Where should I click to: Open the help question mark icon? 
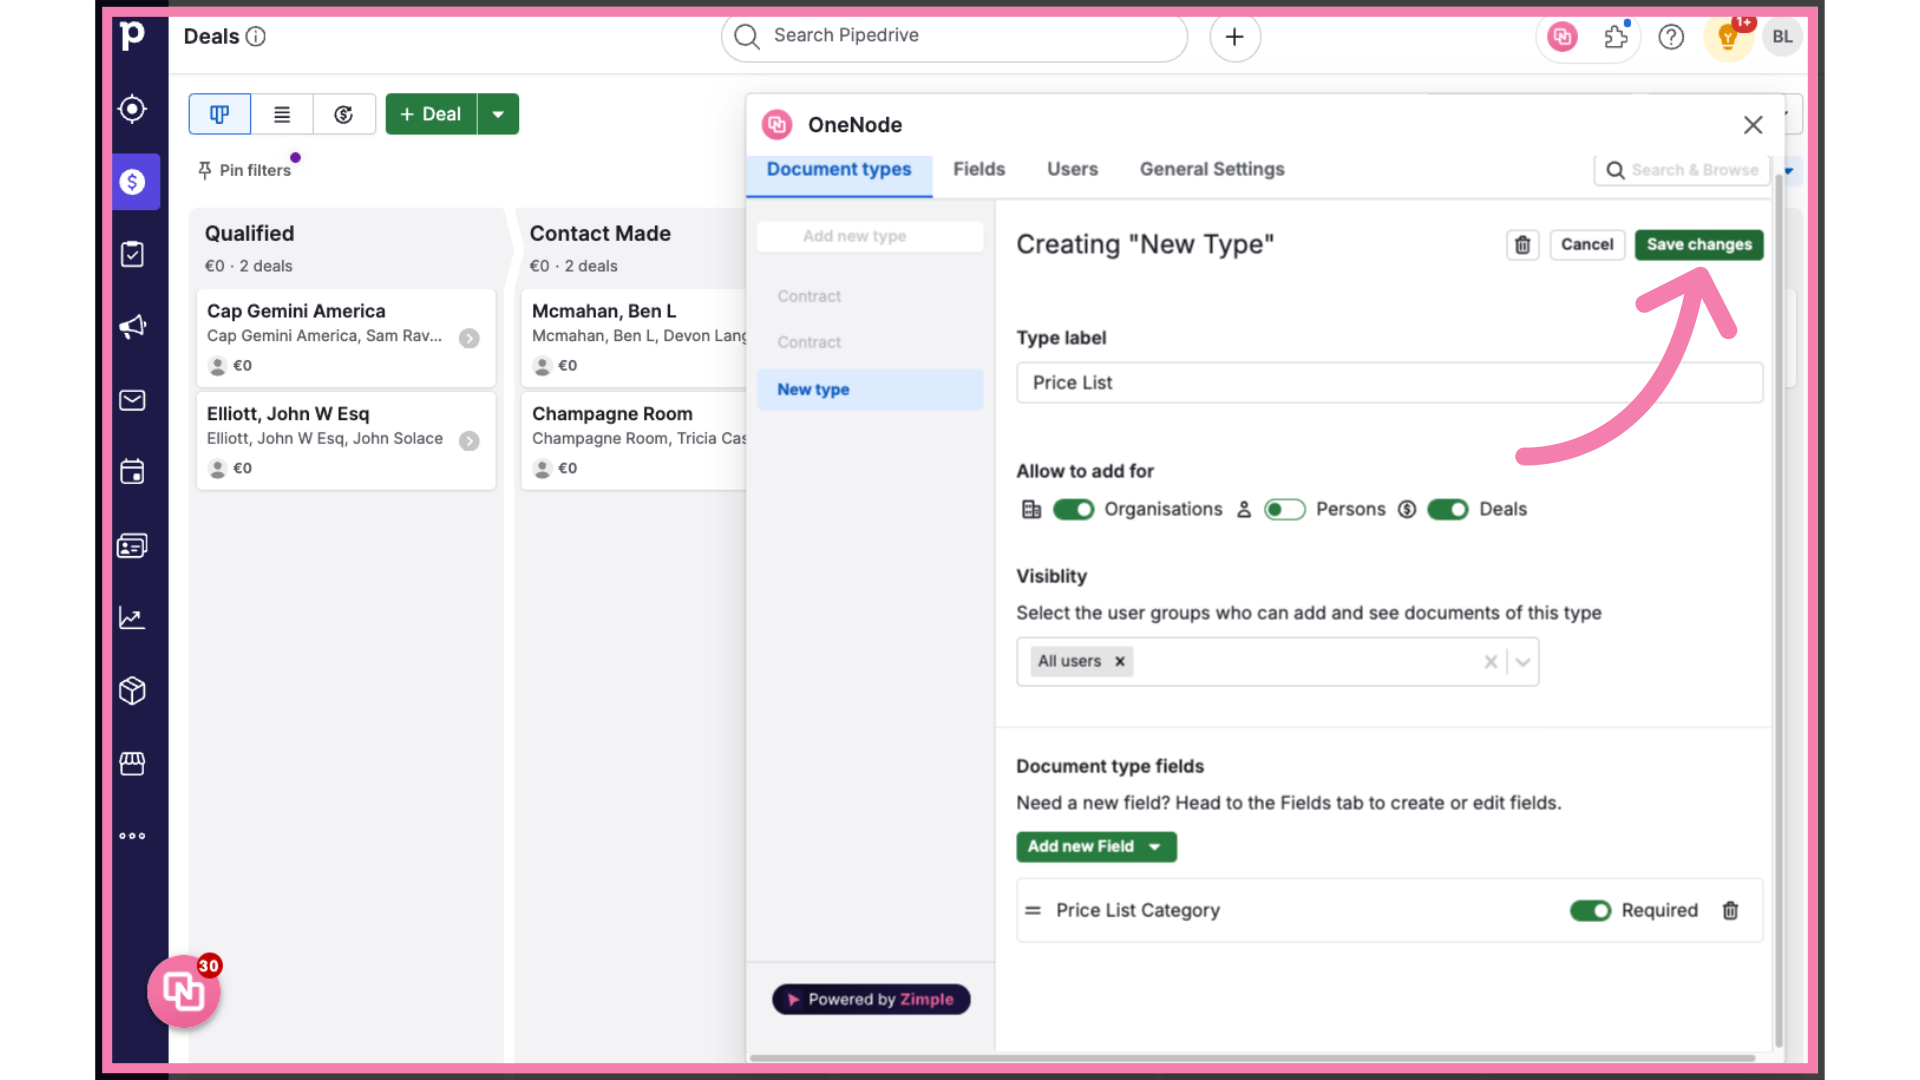(x=1671, y=37)
